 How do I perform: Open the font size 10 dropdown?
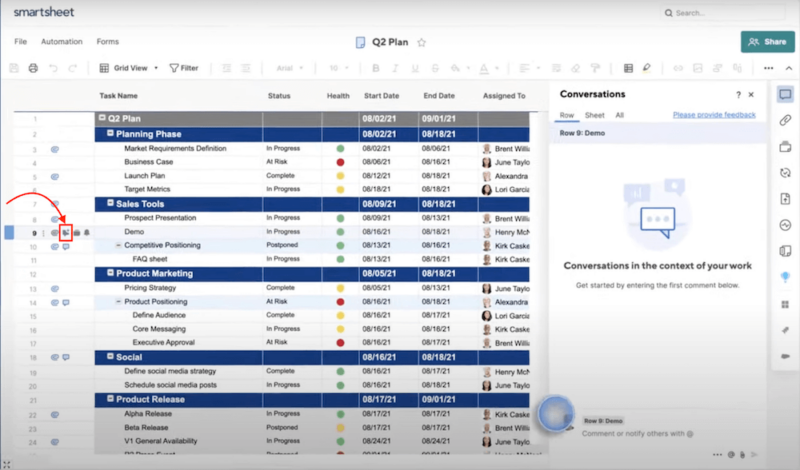339,68
